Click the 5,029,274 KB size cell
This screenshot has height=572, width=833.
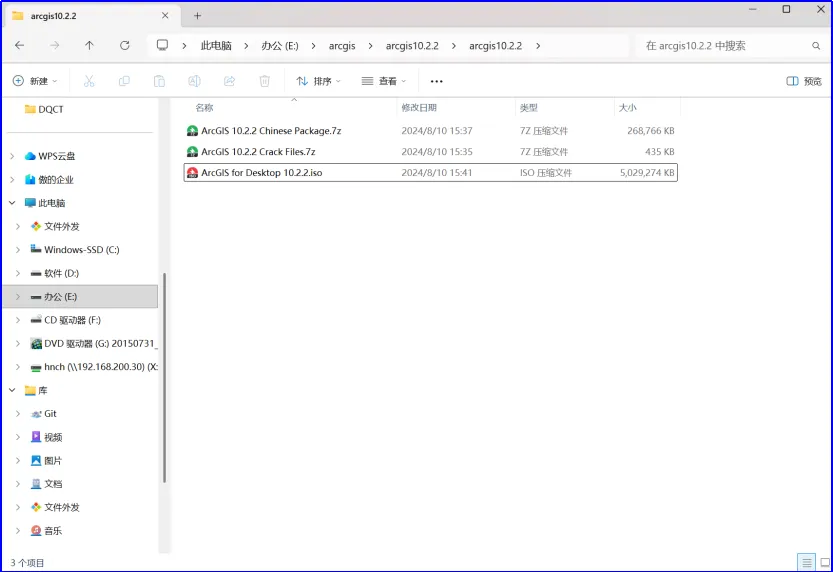647,173
